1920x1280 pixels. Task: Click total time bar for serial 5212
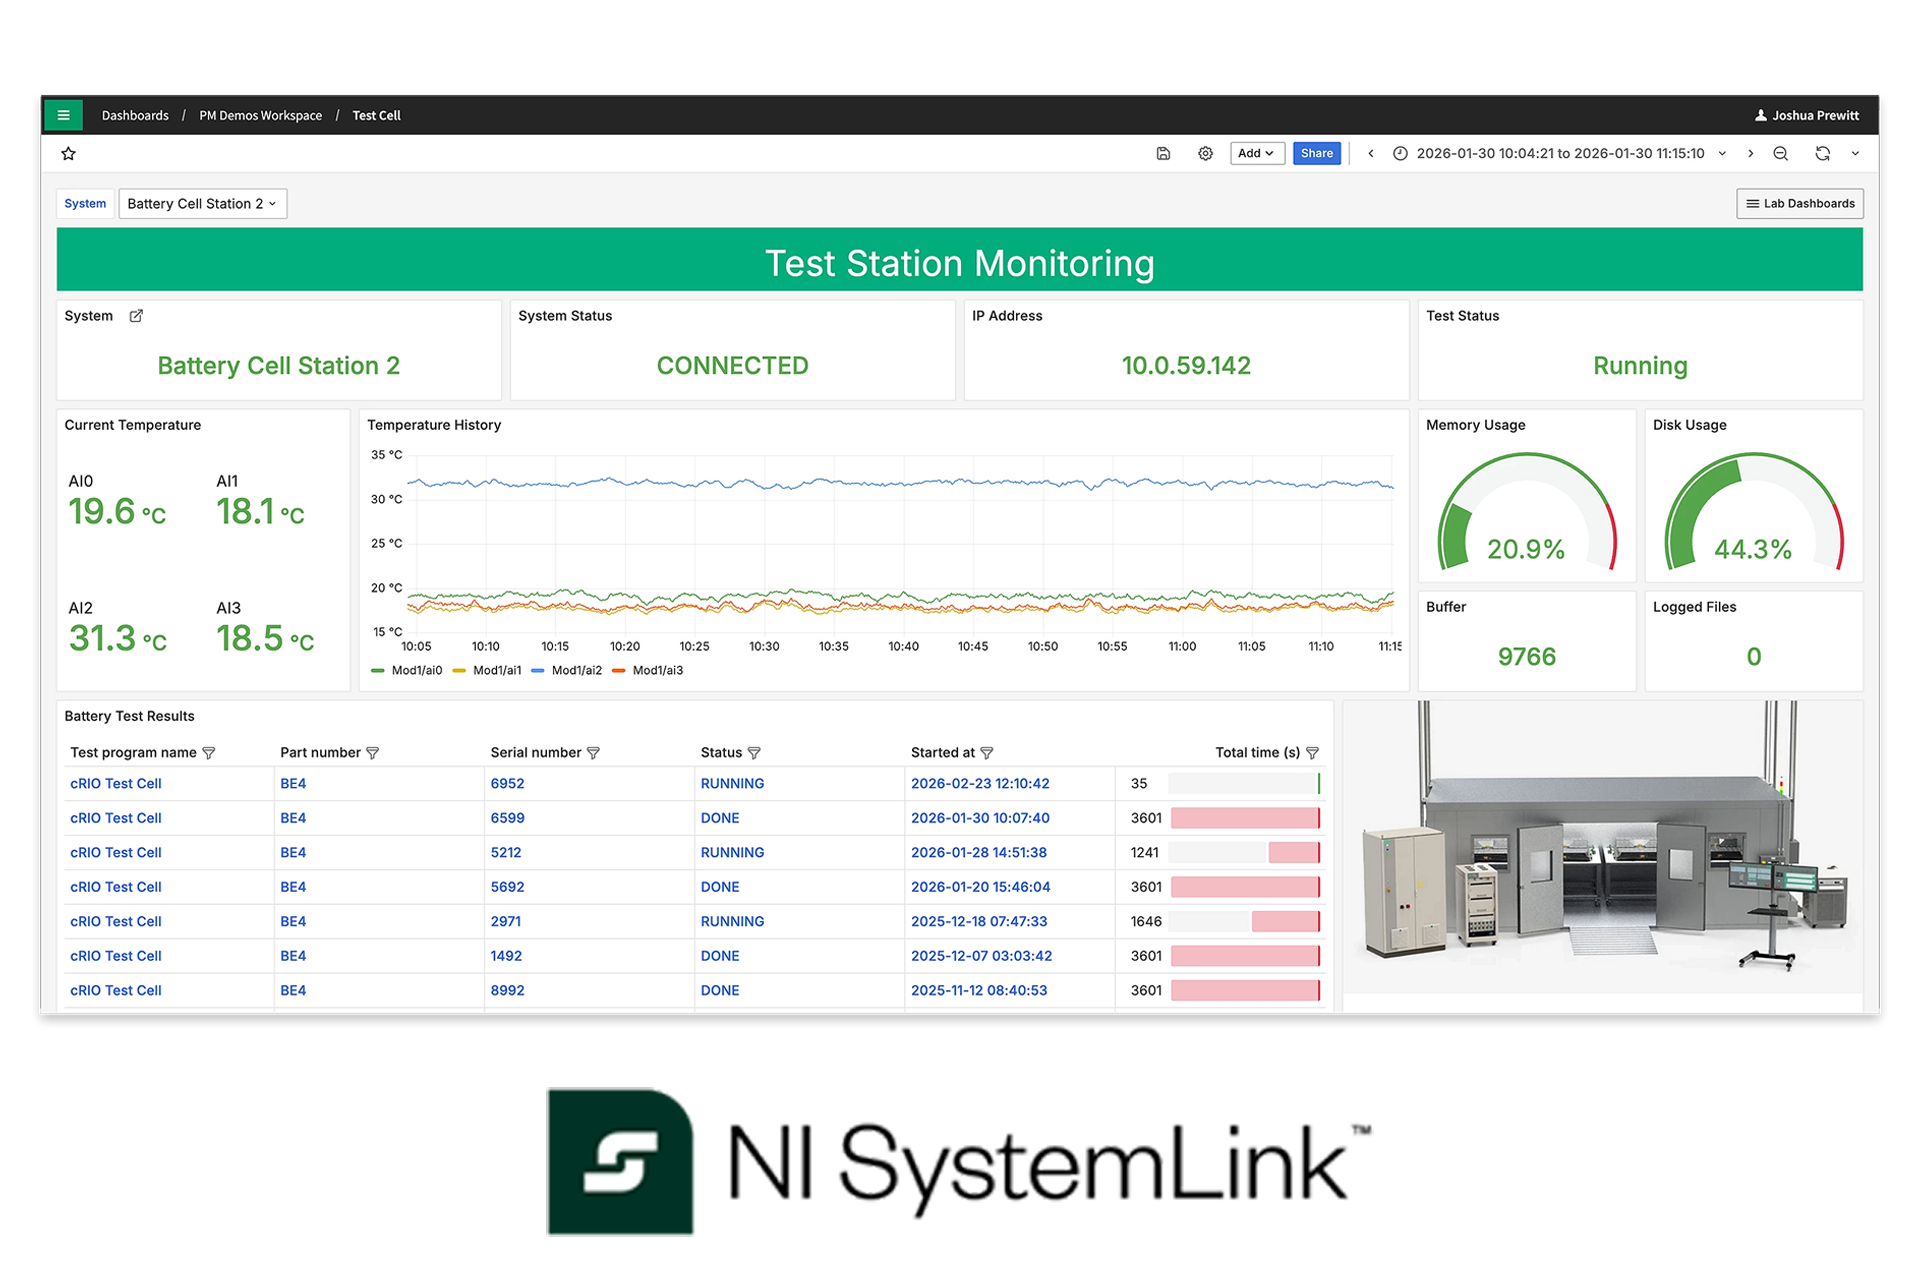(x=1245, y=853)
